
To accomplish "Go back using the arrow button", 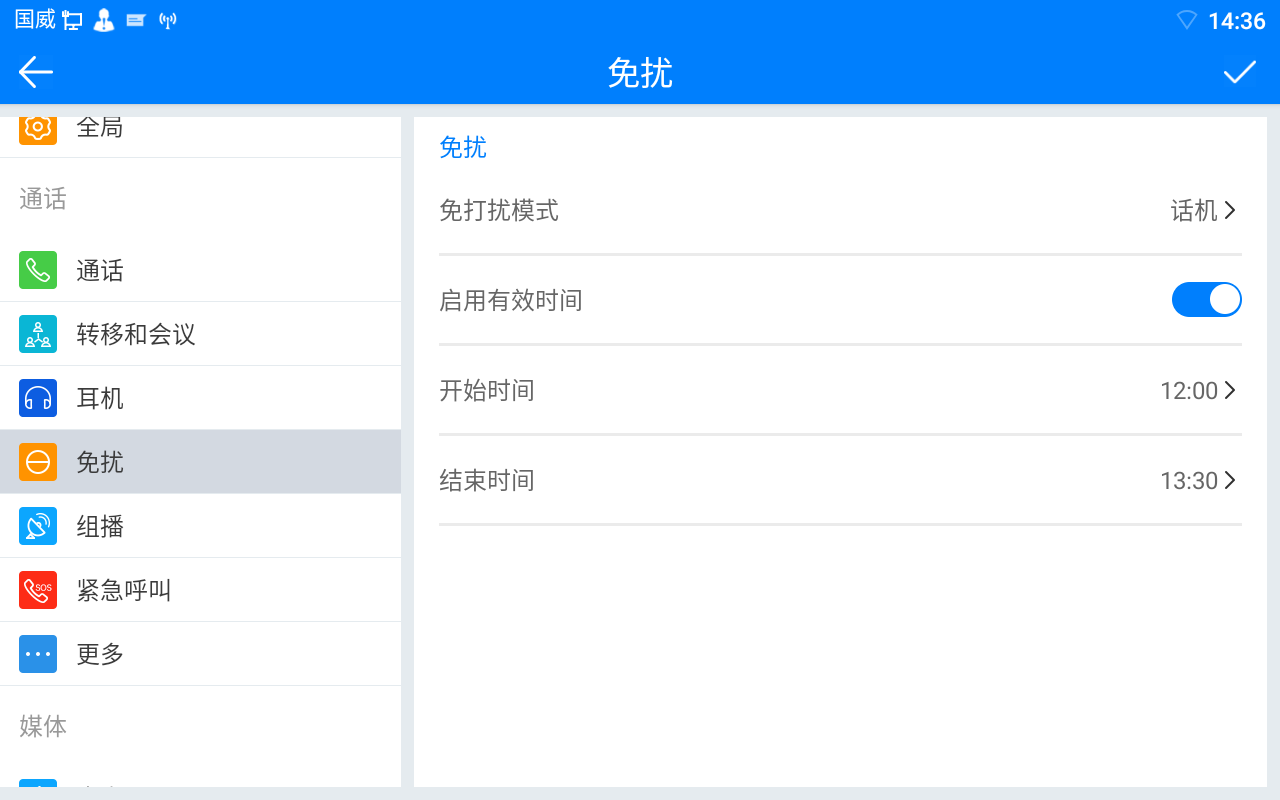I will tap(35, 71).
